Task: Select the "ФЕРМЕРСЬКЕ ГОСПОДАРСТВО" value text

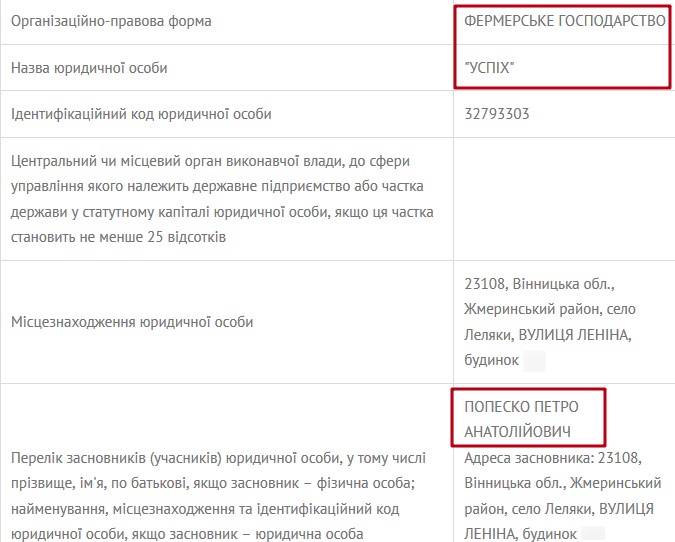Action: [x=565, y=21]
